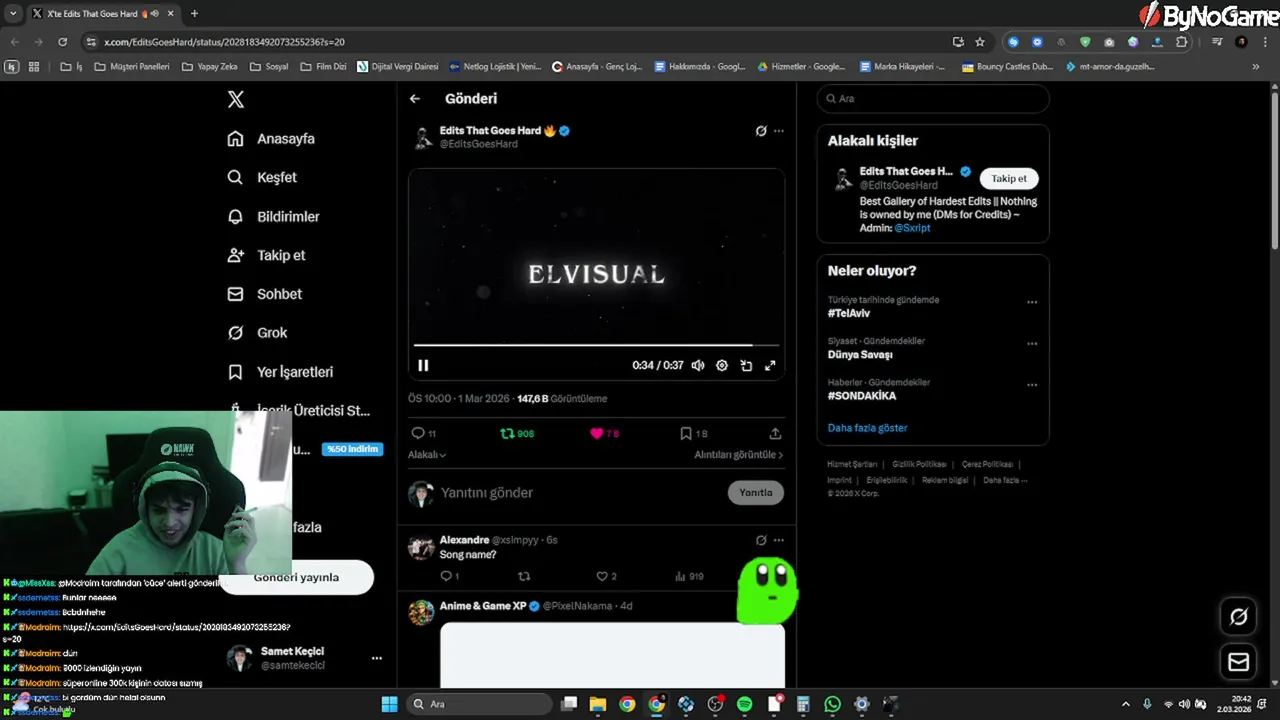1280x720 pixels.
Task: Open Yer İşaretleri bookmarks
Action: point(280,372)
